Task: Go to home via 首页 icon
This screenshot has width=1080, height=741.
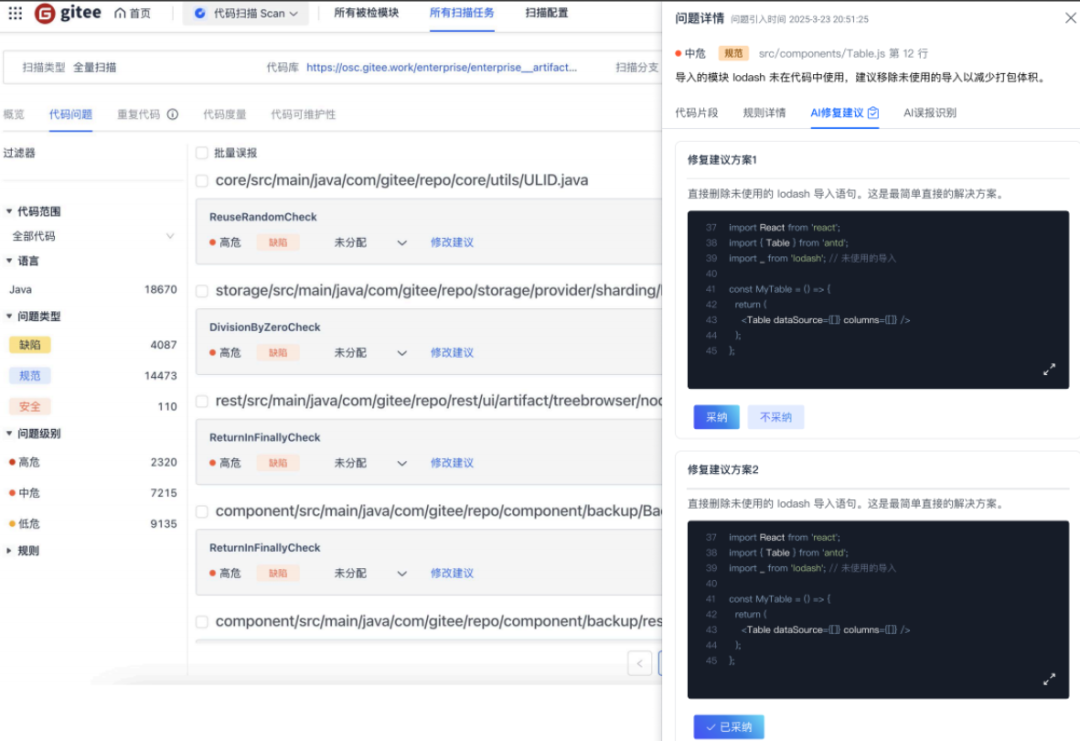Action: tap(132, 14)
